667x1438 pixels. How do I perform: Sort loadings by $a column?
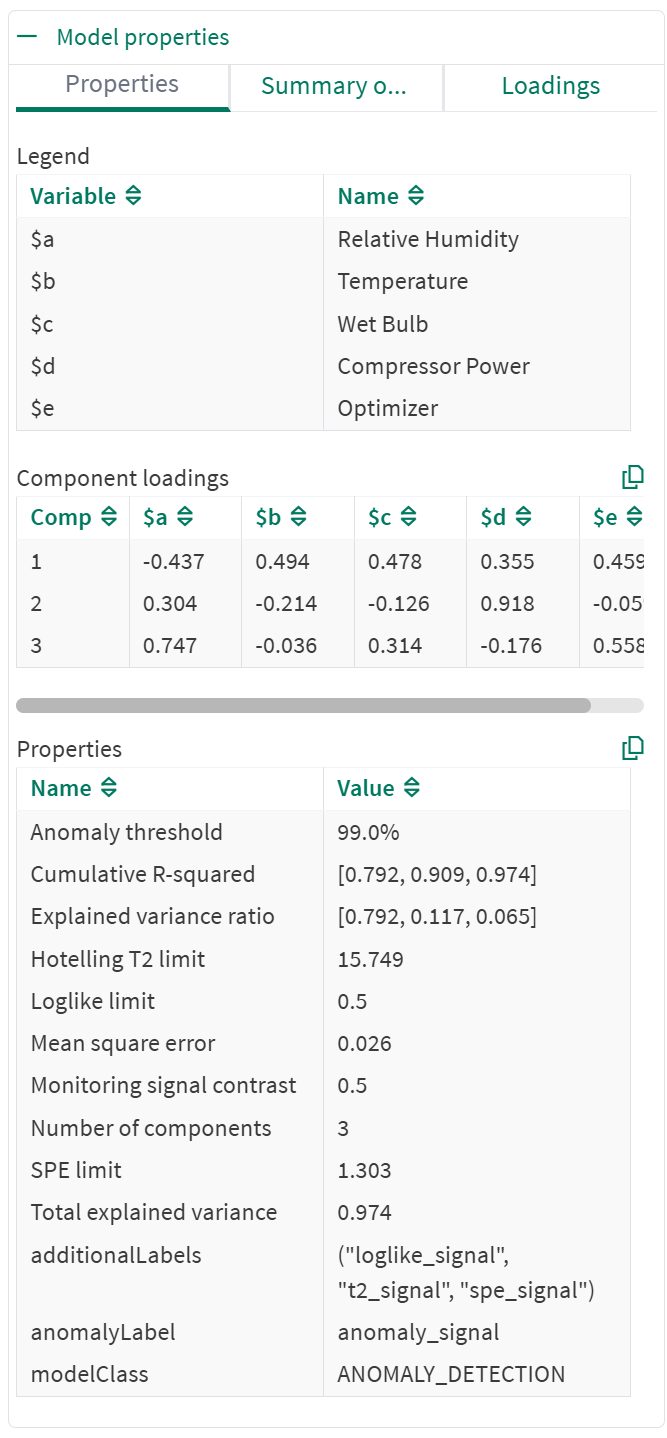(x=184, y=518)
